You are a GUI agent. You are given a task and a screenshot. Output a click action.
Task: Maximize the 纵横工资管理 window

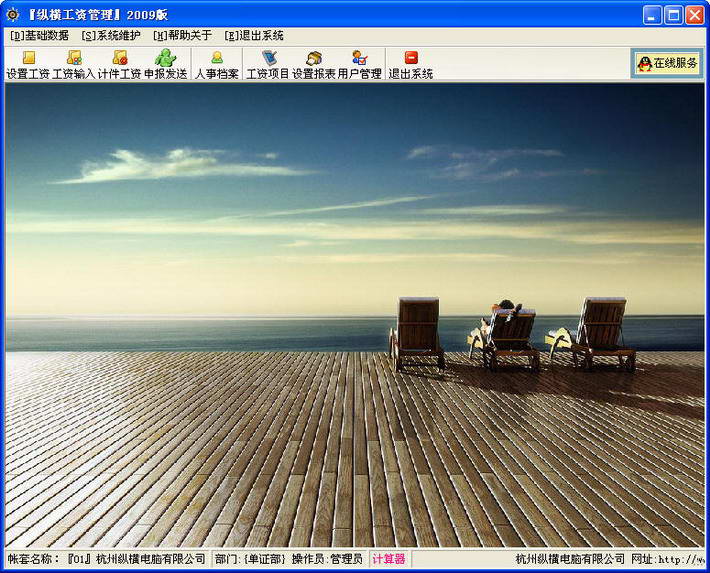click(x=673, y=15)
